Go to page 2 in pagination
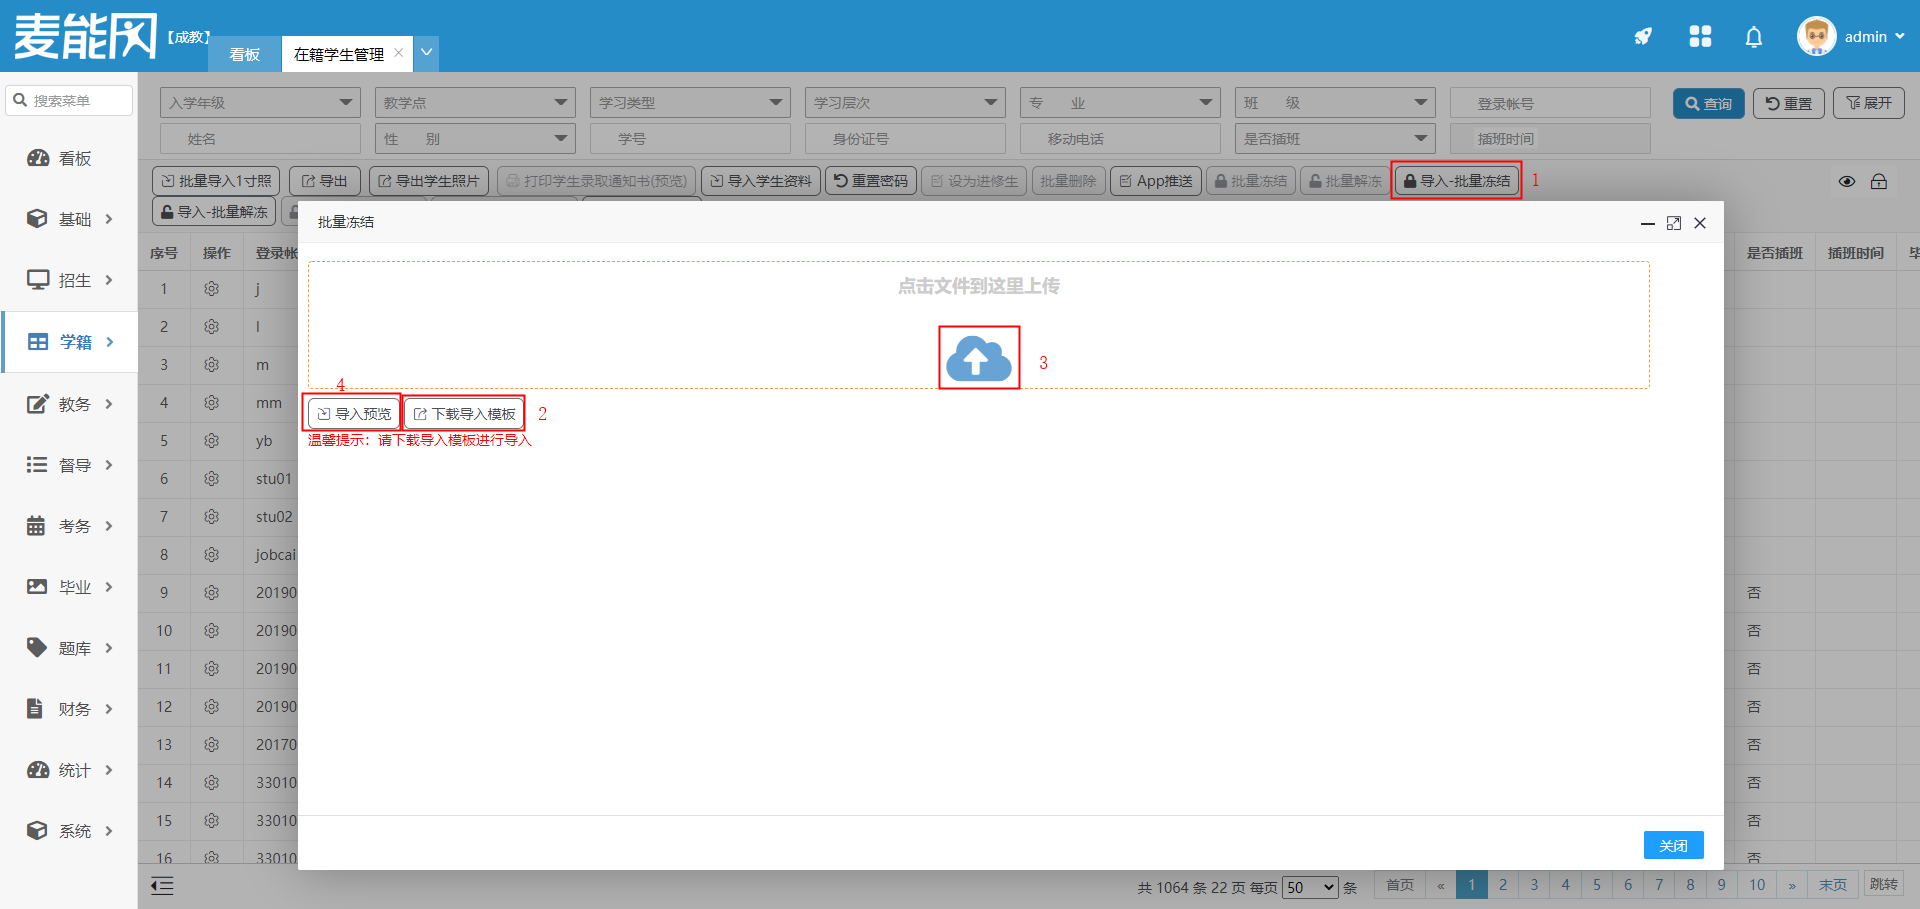The height and width of the screenshot is (909, 1920). coord(1502,885)
